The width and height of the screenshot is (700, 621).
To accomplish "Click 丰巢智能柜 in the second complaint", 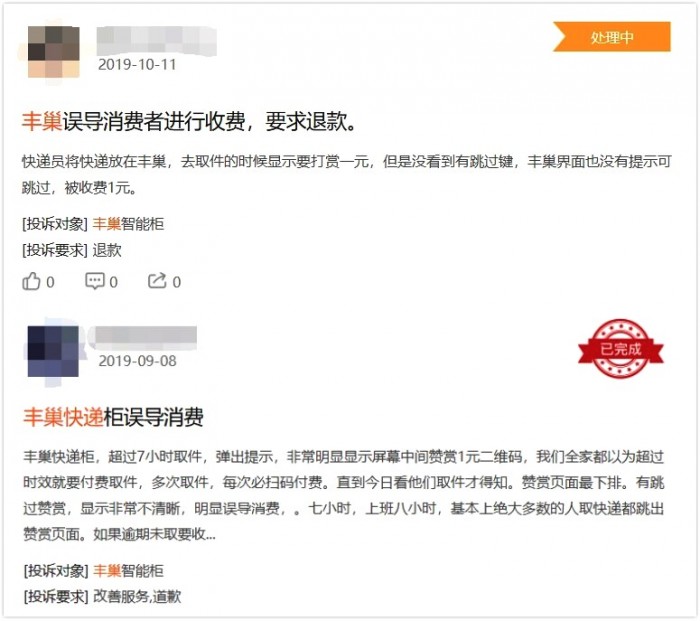I will pos(129,571).
